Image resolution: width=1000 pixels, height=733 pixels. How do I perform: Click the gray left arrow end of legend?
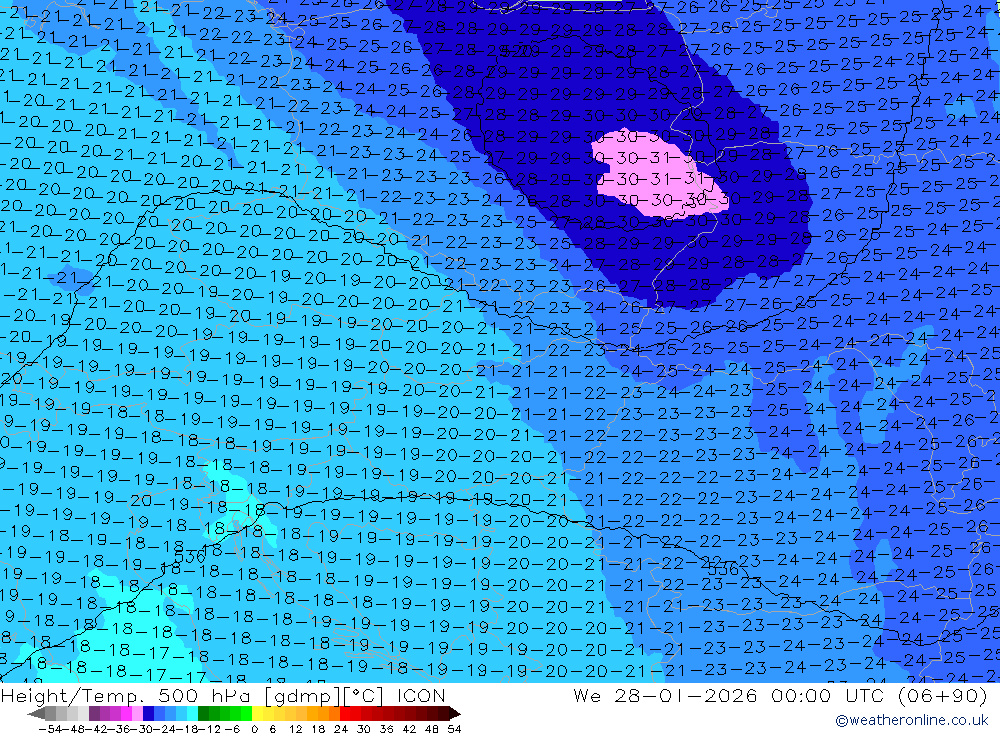tap(36, 713)
